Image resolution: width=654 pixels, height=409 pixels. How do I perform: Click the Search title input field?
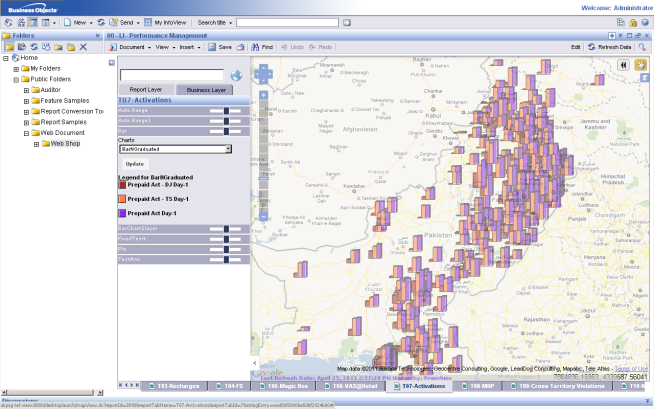[287, 23]
